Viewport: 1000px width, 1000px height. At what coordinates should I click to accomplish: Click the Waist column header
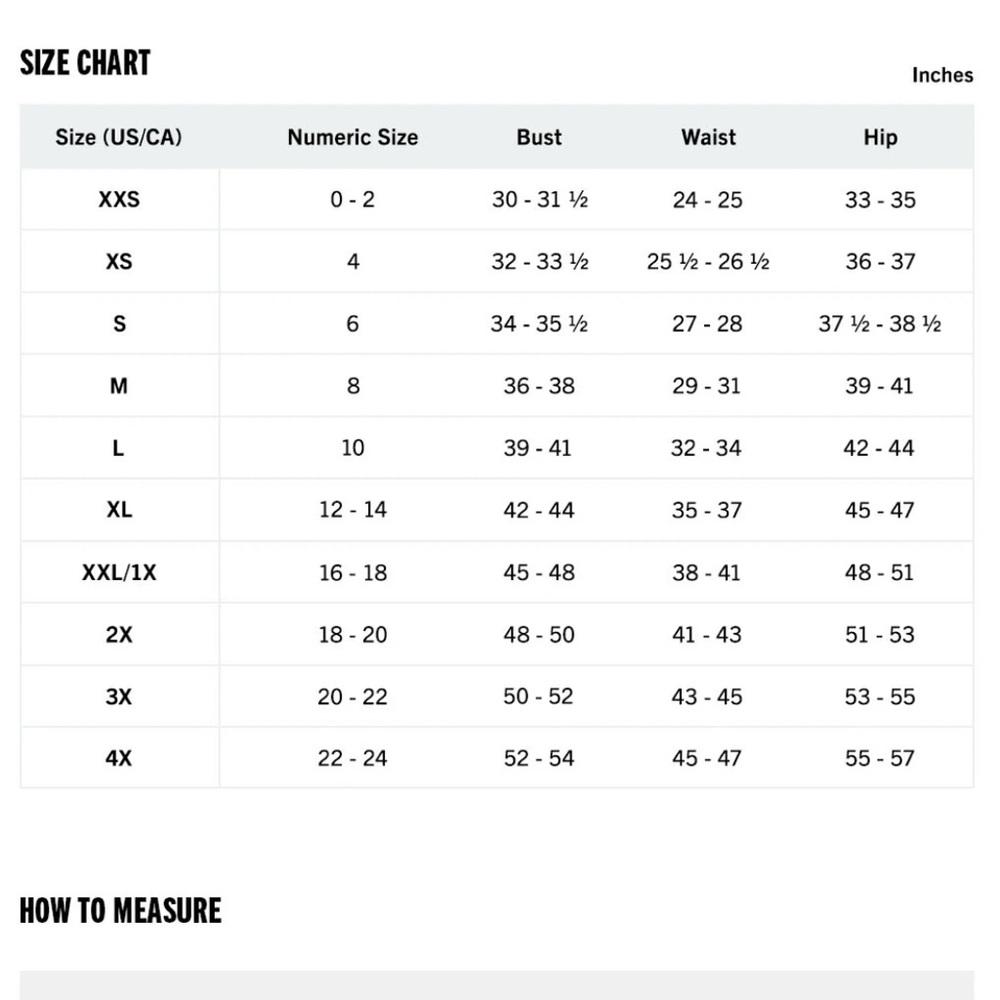tap(708, 137)
